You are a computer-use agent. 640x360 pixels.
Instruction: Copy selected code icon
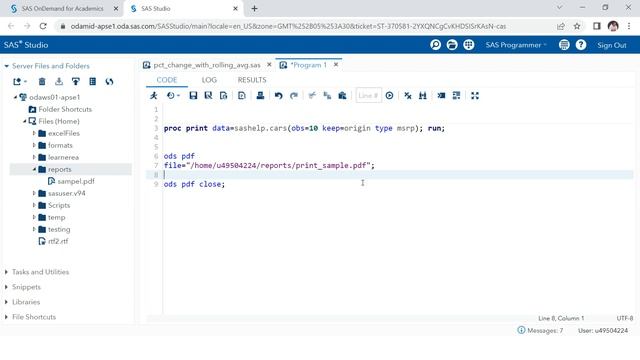point(327,96)
